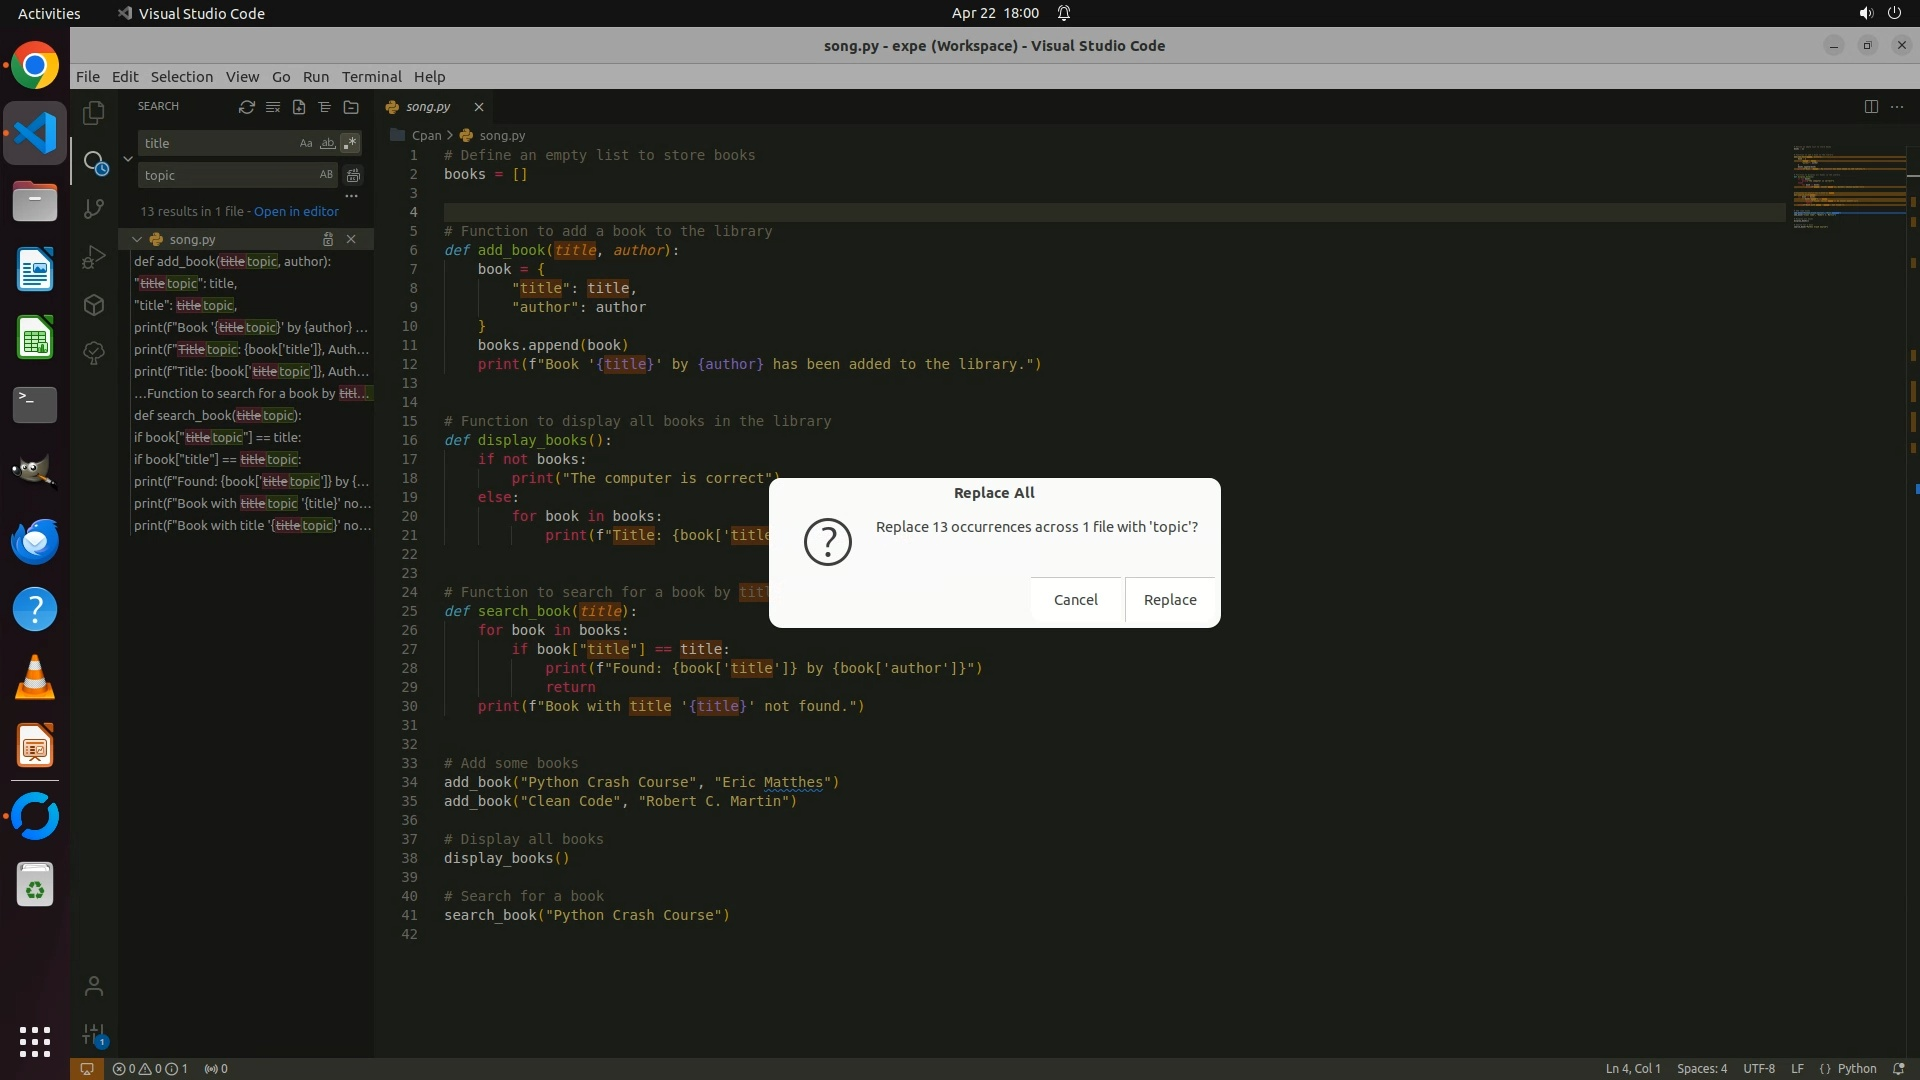This screenshot has width=1920, height=1080.
Task: Open the Terminal menu
Action: [371, 77]
